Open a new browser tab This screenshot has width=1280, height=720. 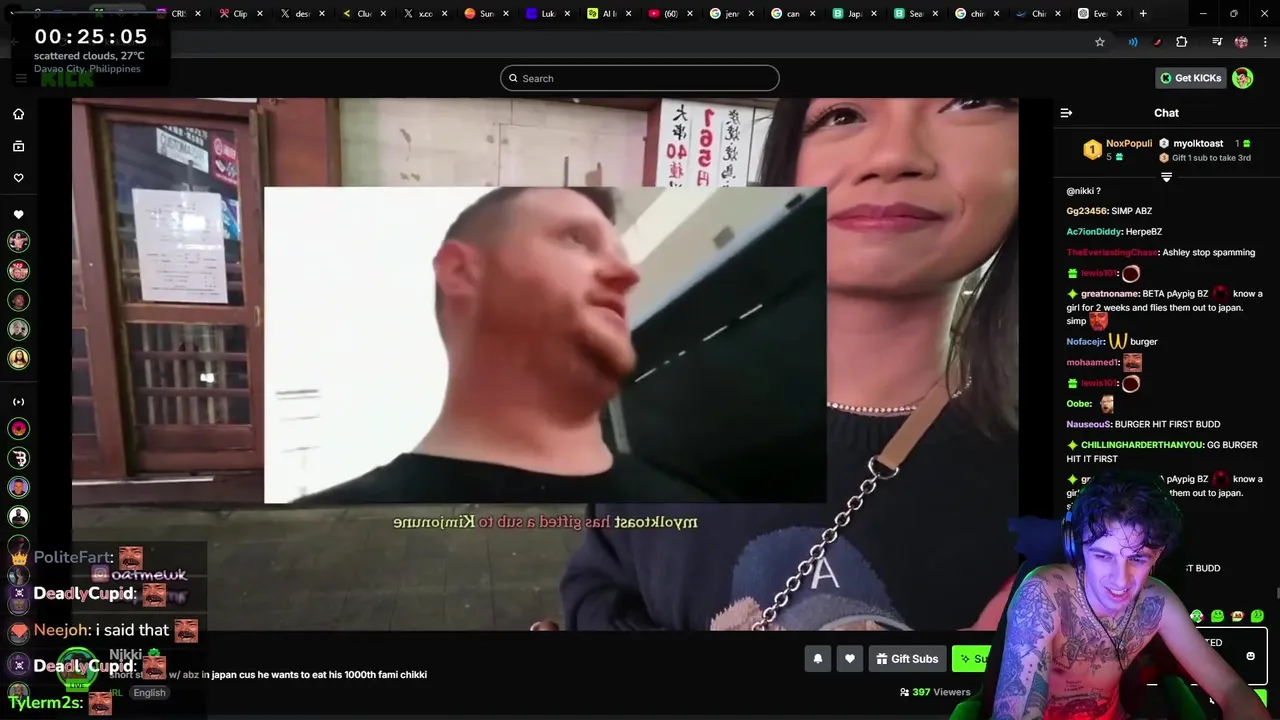tap(1143, 14)
